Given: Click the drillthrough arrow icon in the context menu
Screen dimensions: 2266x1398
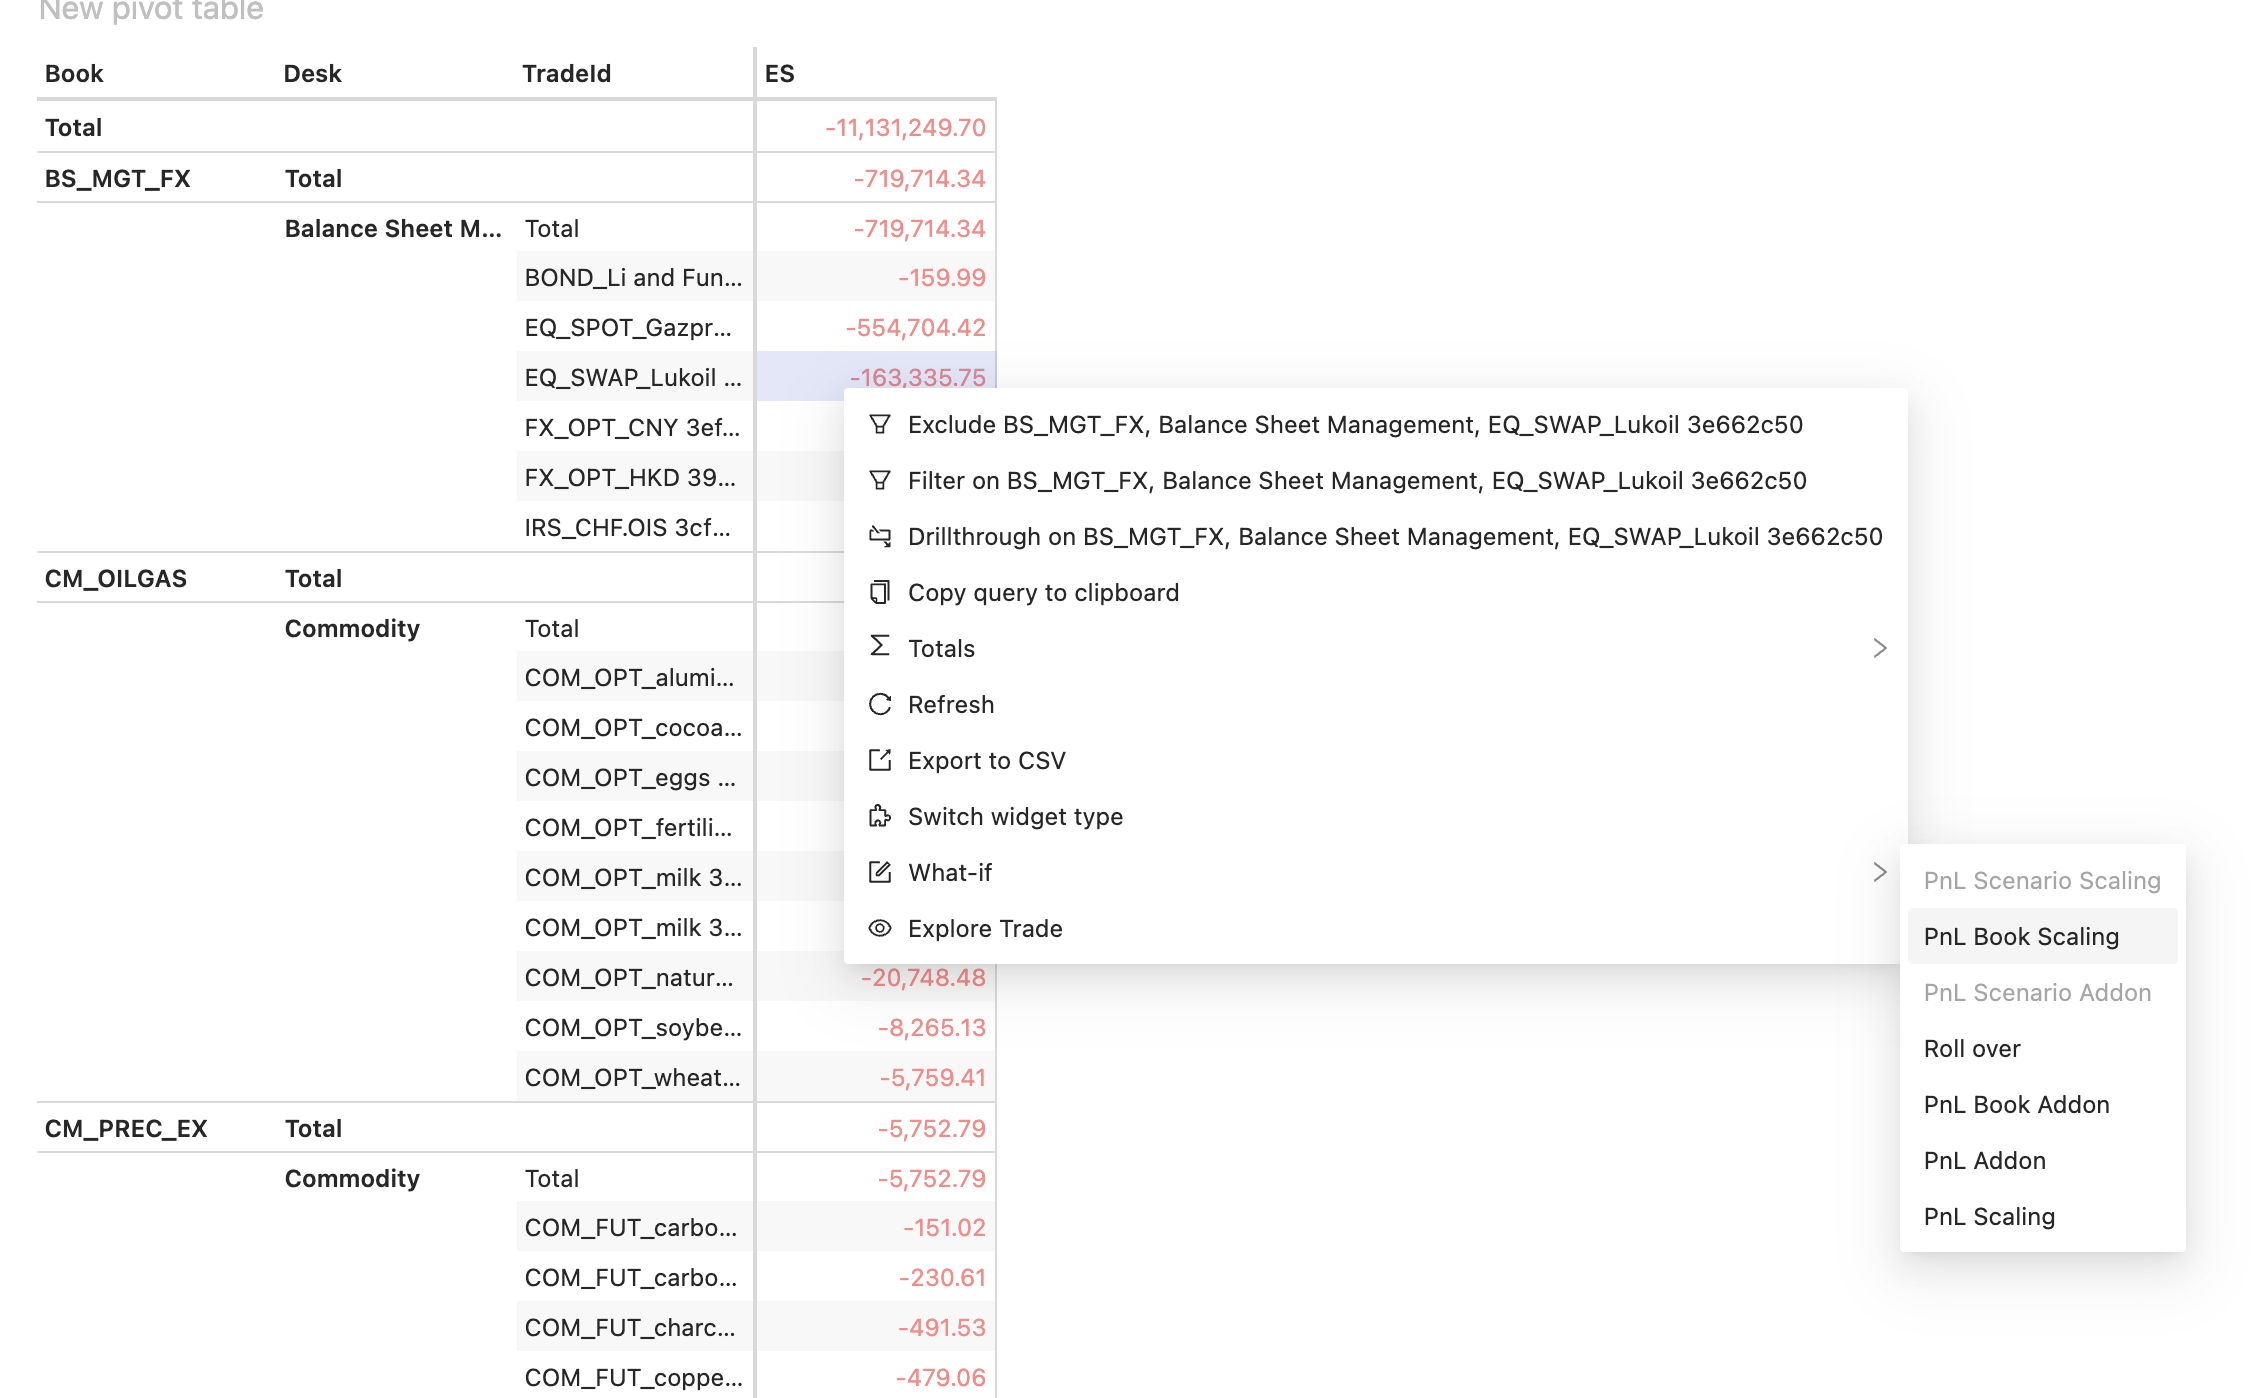Looking at the screenshot, I should (x=880, y=536).
